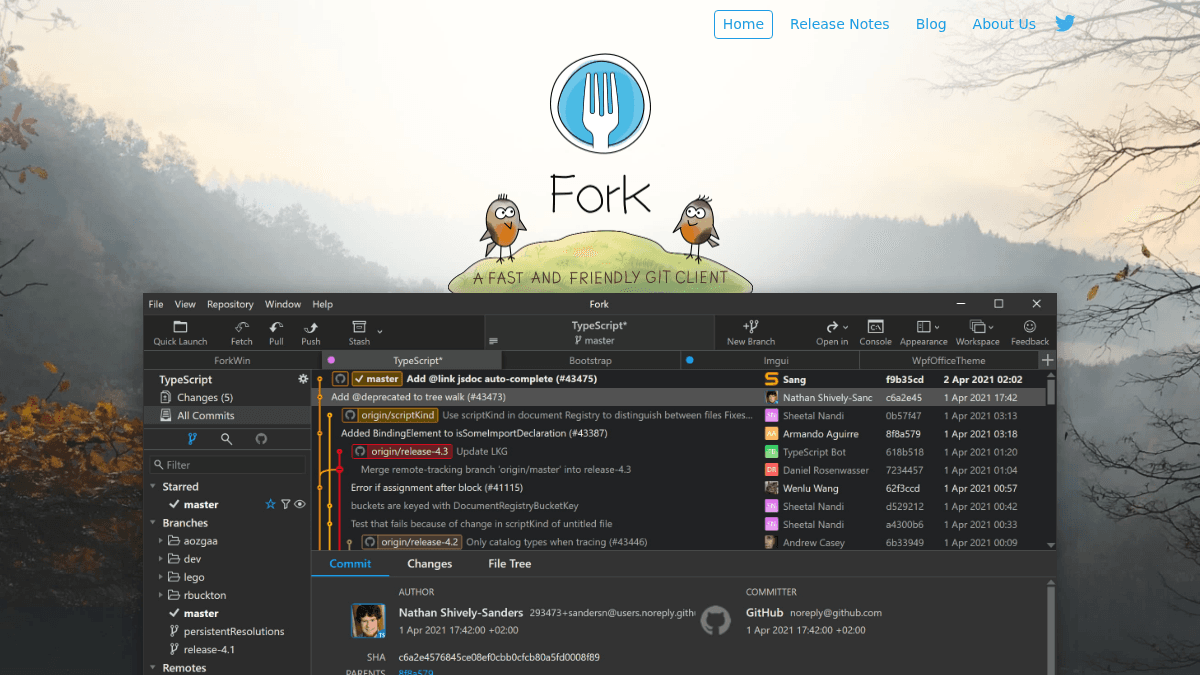Switch to the ForkWin repository tab
Image resolution: width=1200 pixels, height=675 pixels.
pos(233,360)
